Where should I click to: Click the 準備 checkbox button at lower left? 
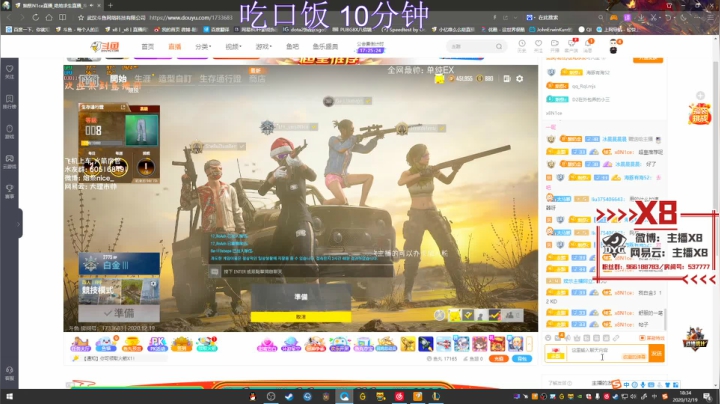tap(119, 313)
